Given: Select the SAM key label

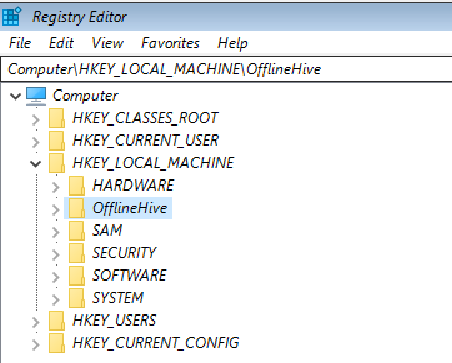Looking at the screenshot, I should [107, 230].
